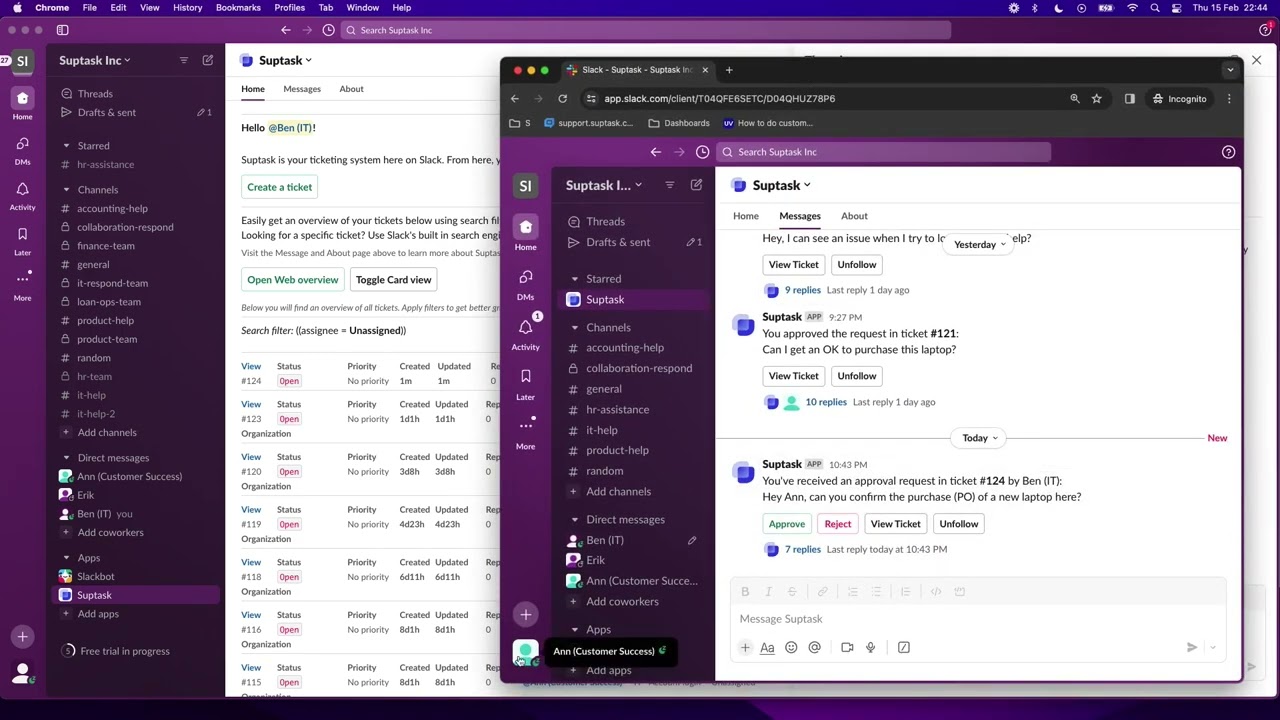Click the compose new message icon next to Suptask I... header
Image resolution: width=1280 pixels, height=720 pixels.
tap(696, 185)
